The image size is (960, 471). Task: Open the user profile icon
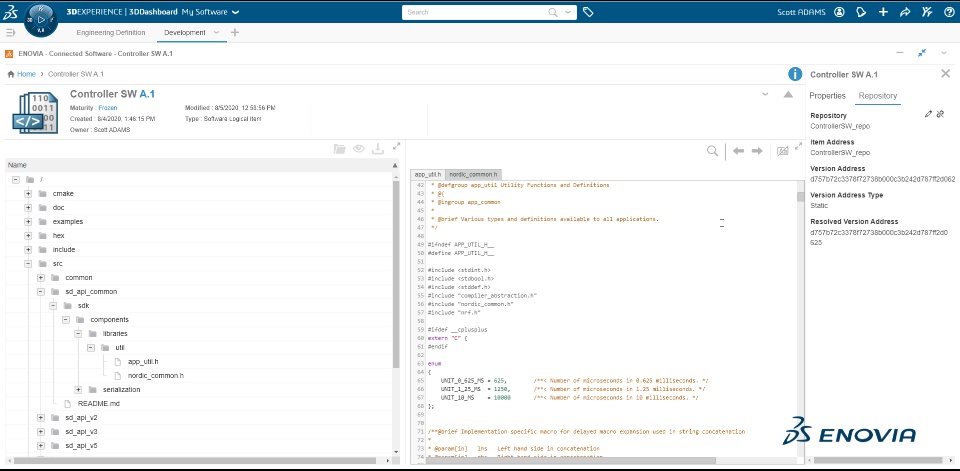pos(839,12)
